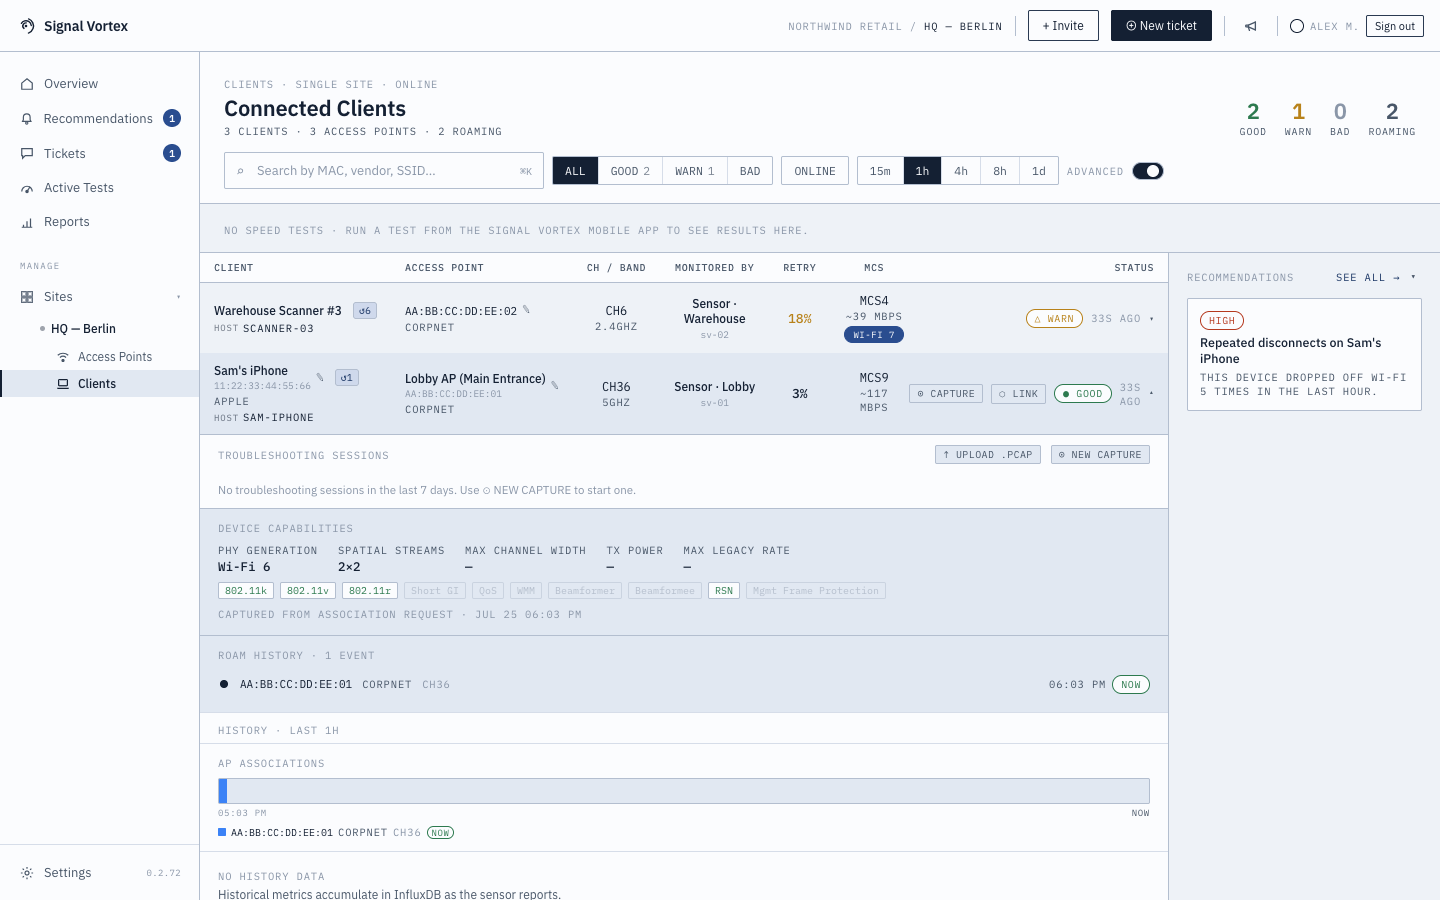Start a New Capture session
The width and height of the screenshot is (1440, 900).
[x=1100, y=455]
